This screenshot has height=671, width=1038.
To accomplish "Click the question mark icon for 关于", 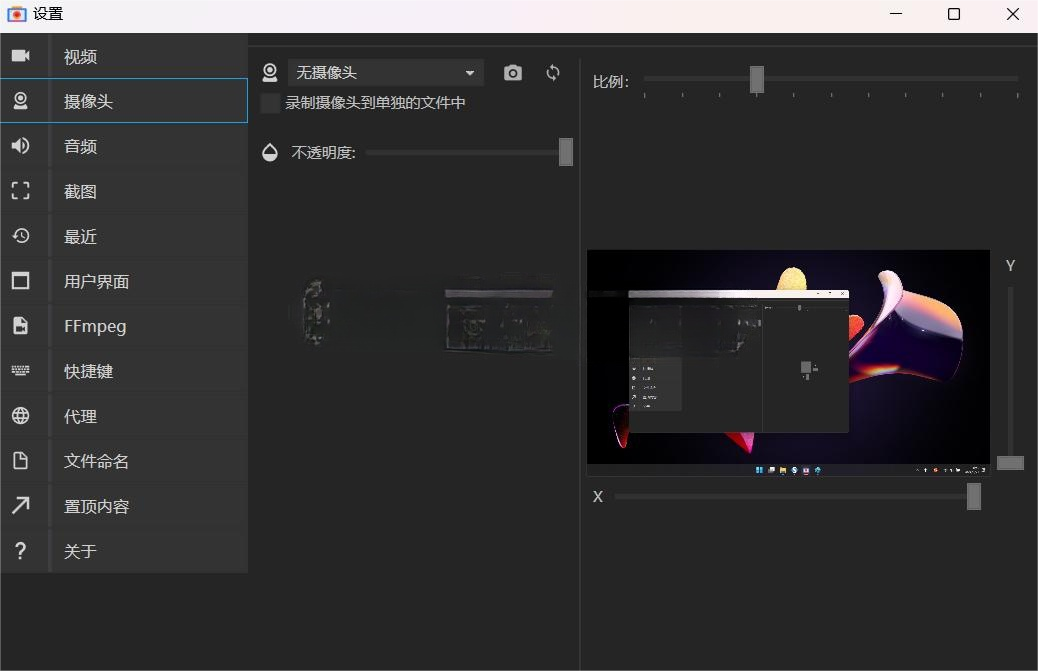I will (21, 551).
